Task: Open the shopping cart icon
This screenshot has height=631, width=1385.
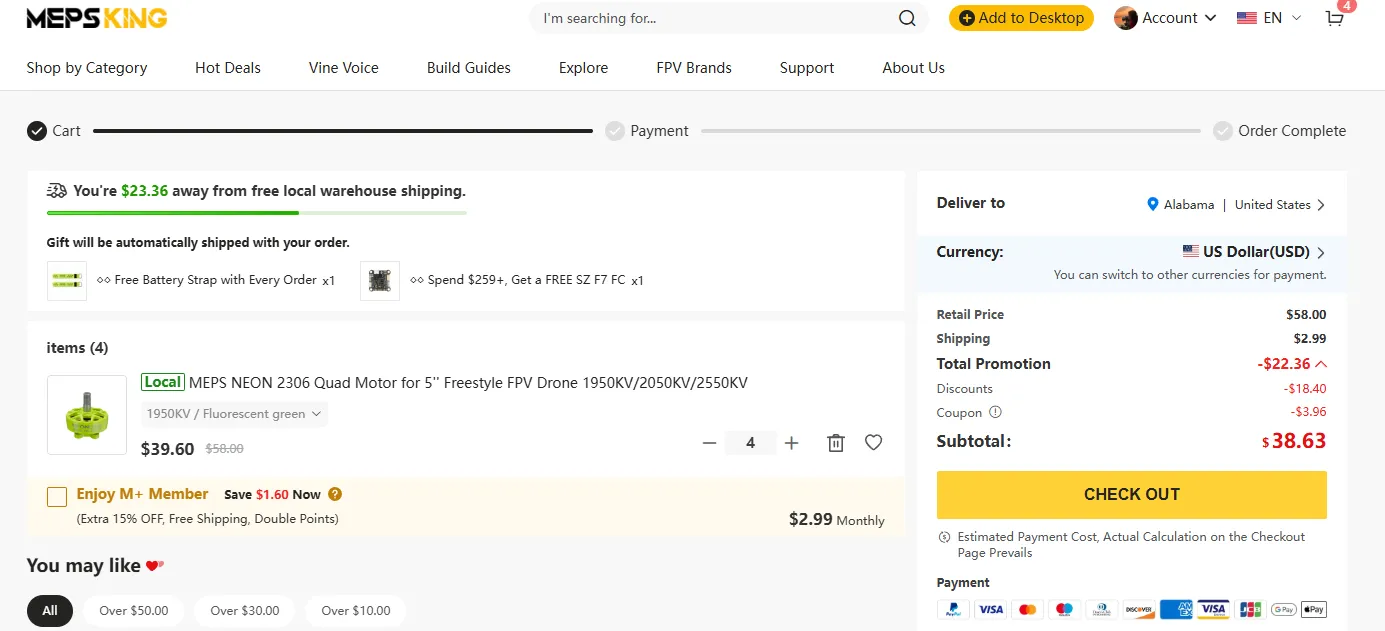Action: point(1334,18)
